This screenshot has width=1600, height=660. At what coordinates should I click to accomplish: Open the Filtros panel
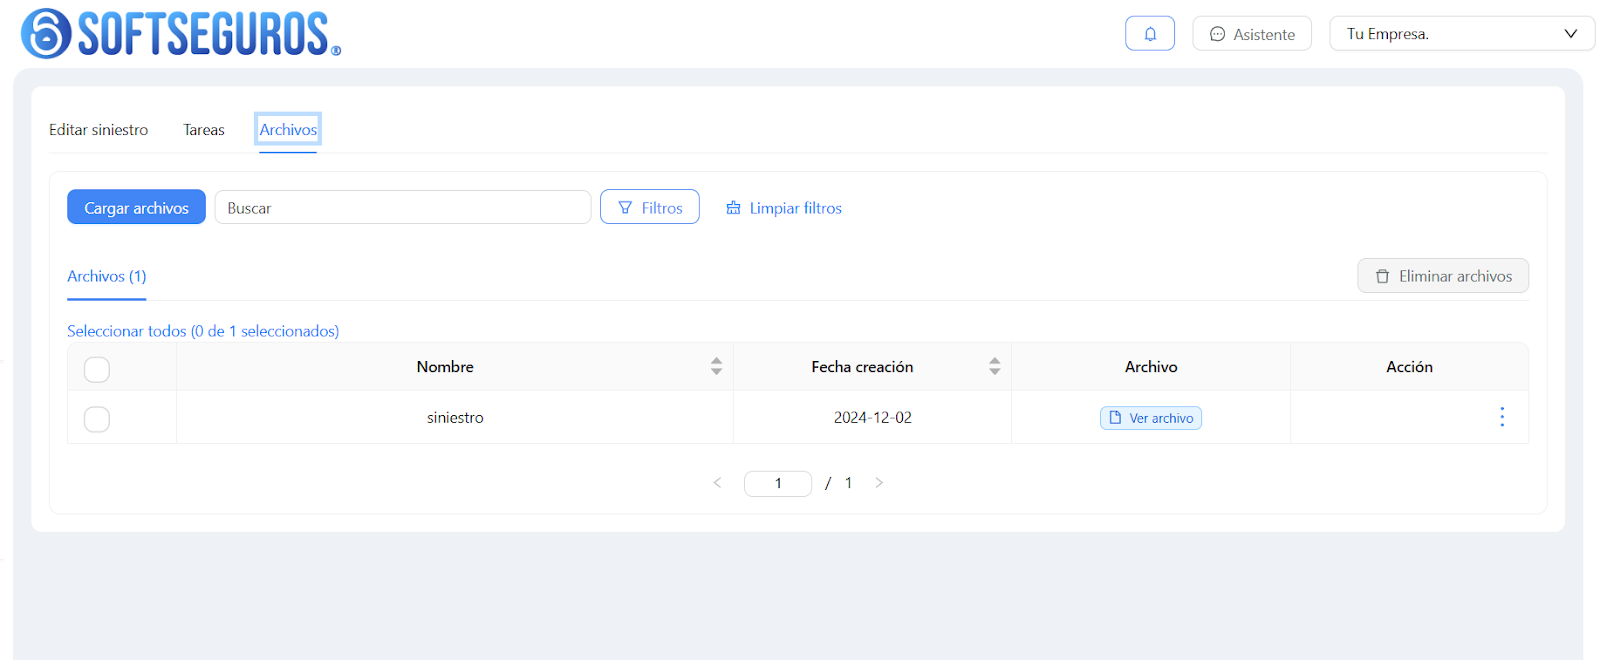coord(650,207)
